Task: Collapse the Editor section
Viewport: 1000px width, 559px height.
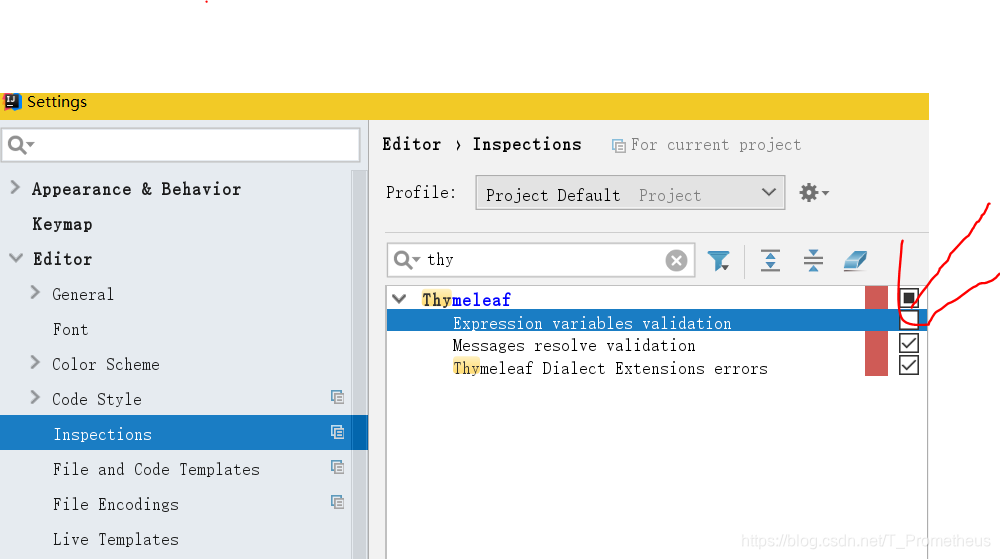Action: pyautogui.click(x=16, y=258)
